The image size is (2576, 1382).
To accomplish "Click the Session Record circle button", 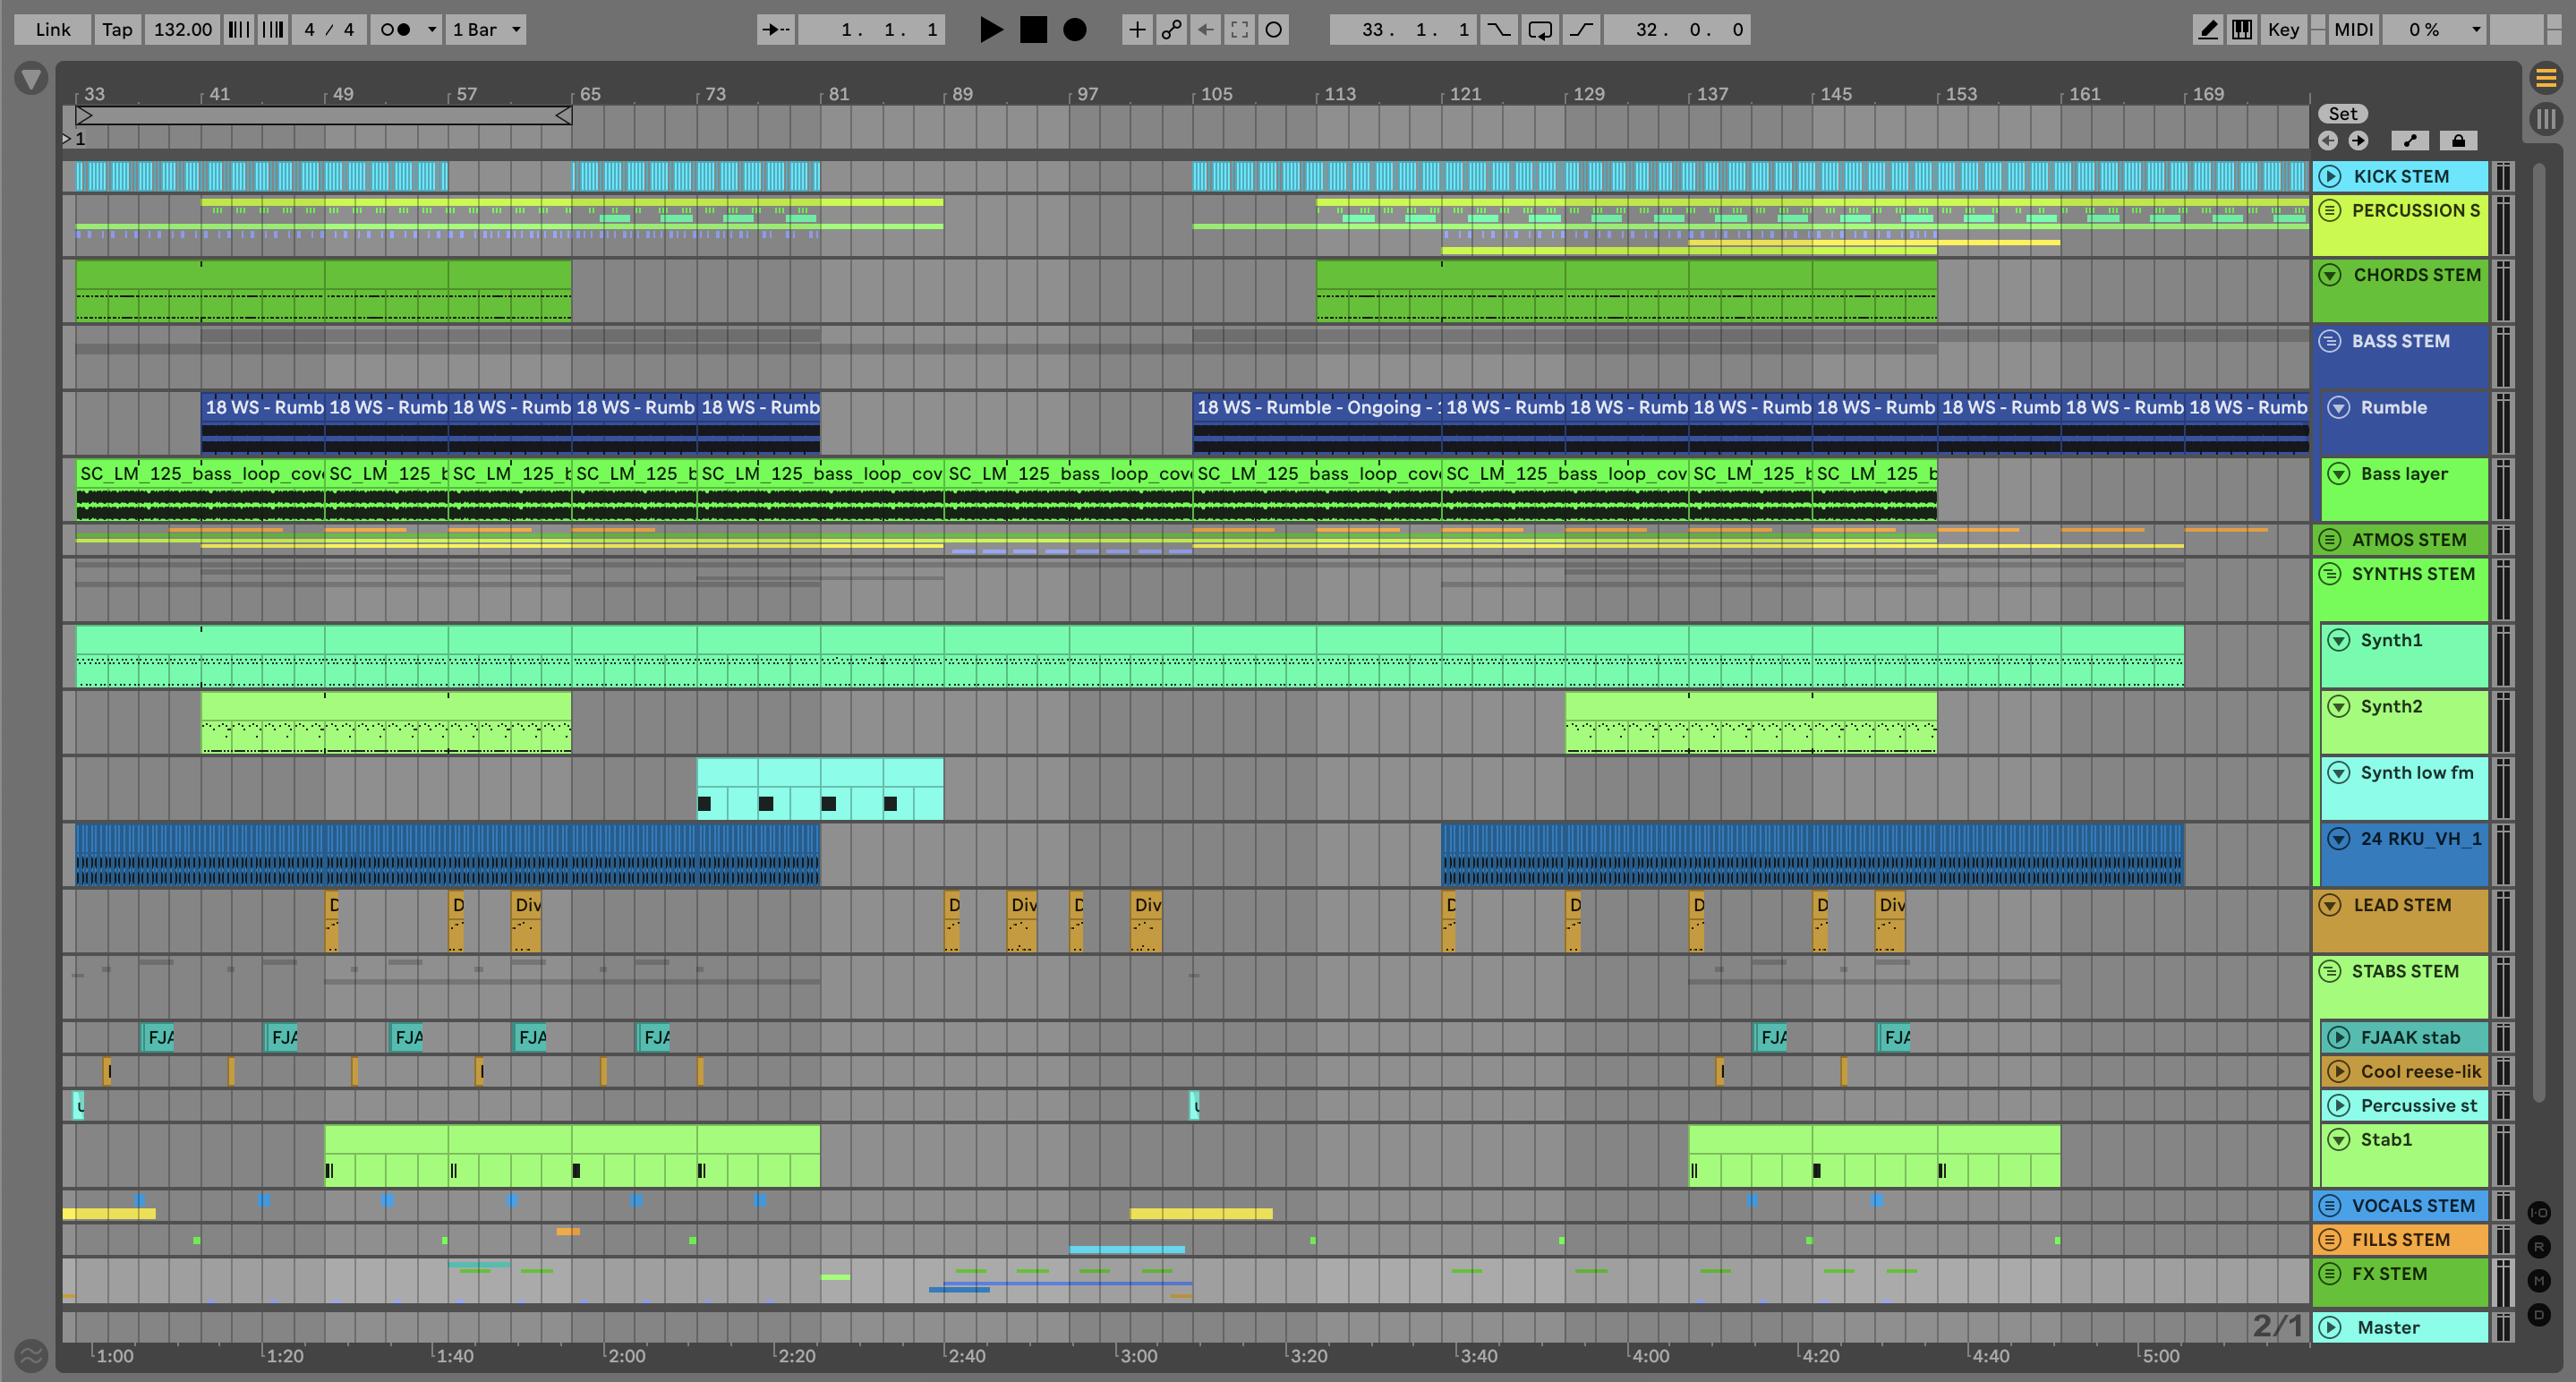I will [x=1273, y=29].
